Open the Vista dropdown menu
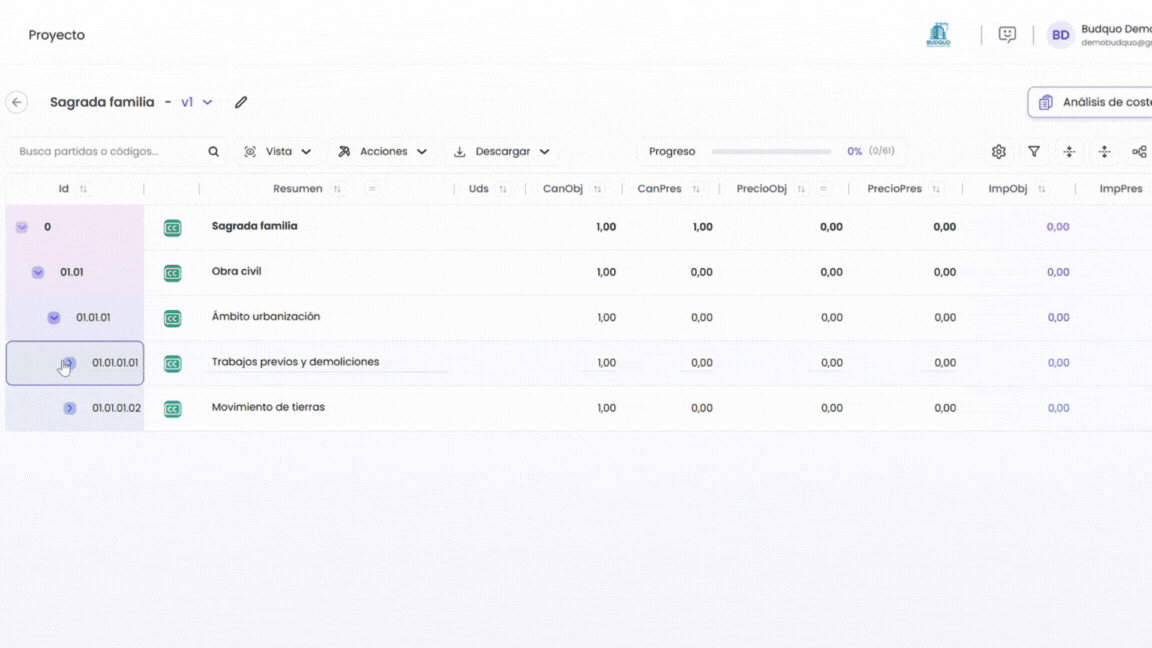Image resolution: width=1152 pixels, height=648 pixels. [278, 152]
